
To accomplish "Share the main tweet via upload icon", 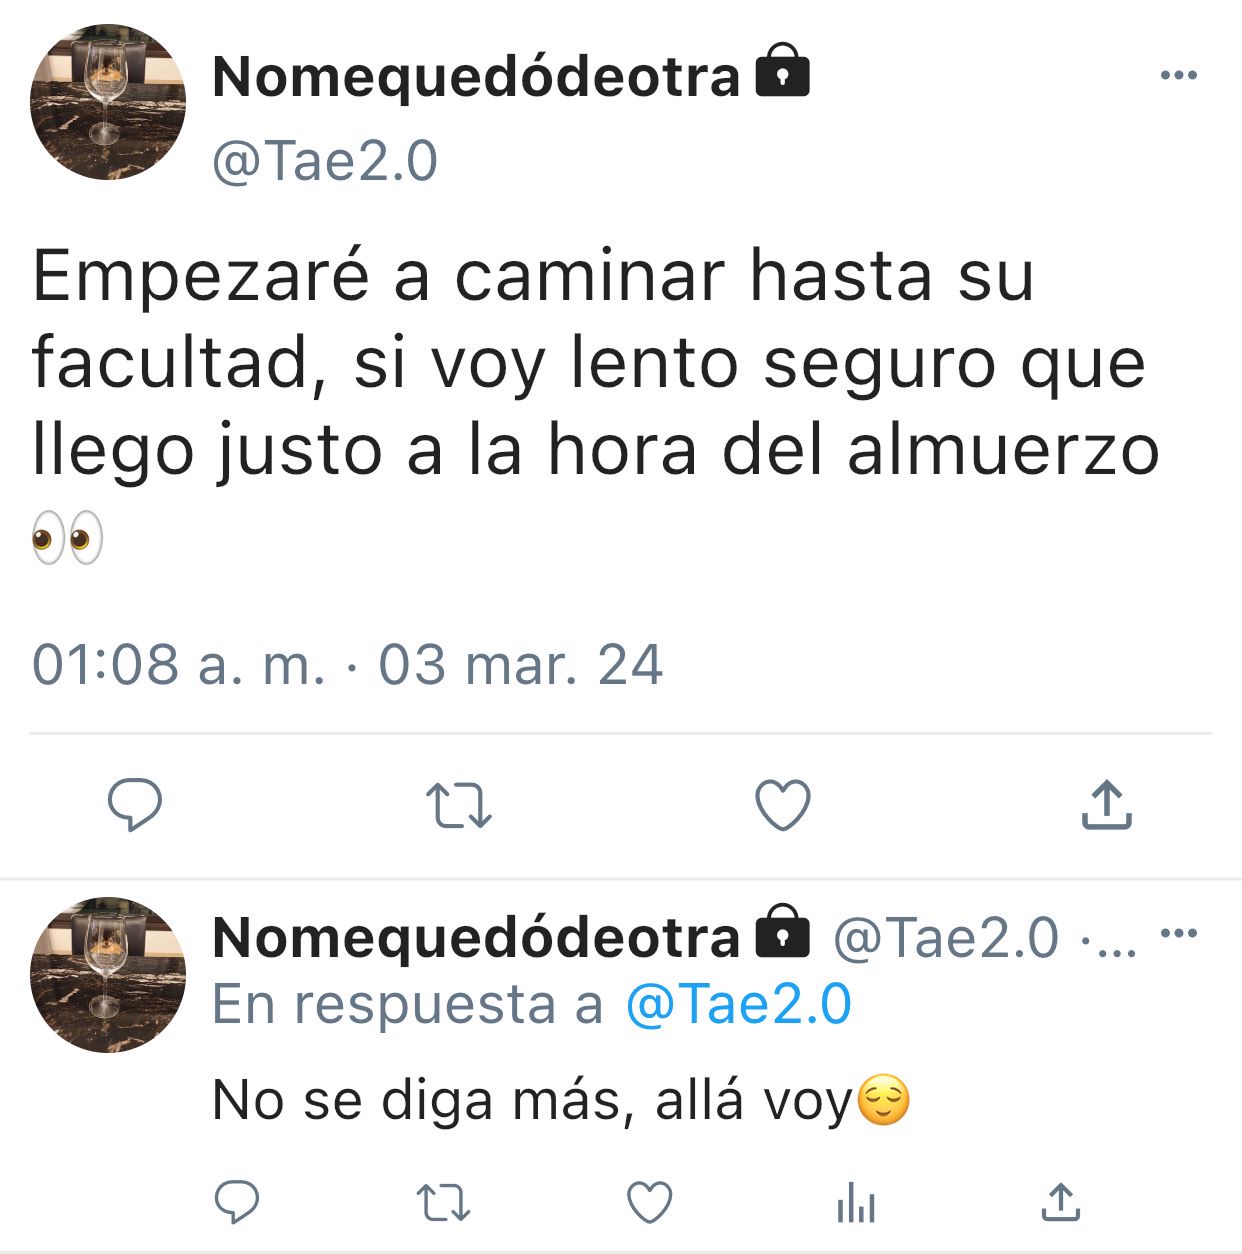I will coord(1107,805).
